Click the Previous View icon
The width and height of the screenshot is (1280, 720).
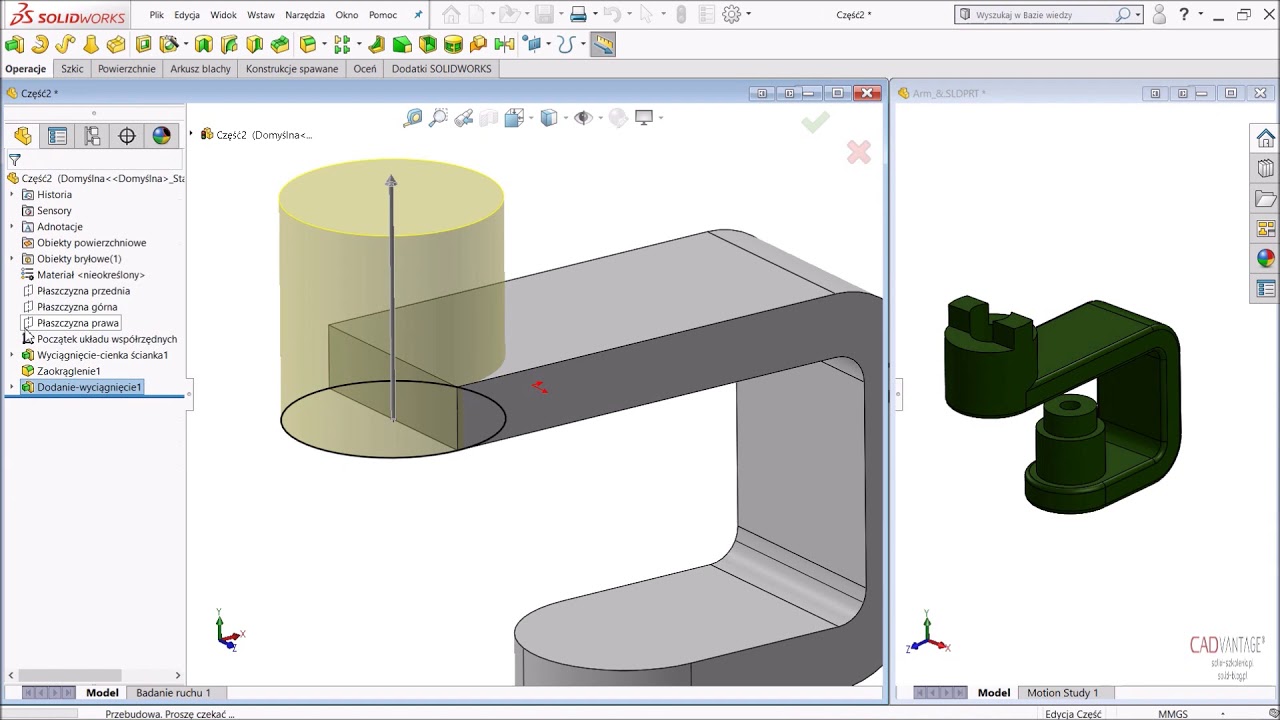463,118
